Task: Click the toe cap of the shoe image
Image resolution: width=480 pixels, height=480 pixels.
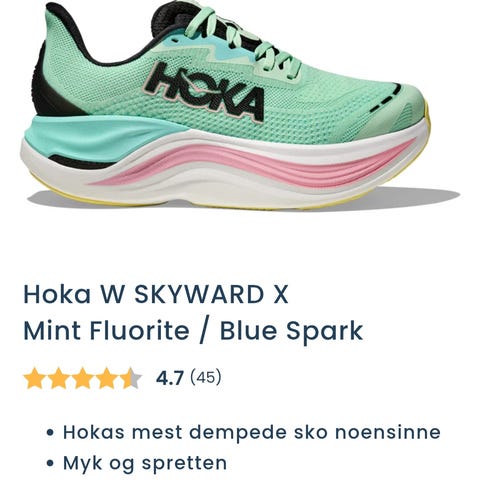Action: [412, 112]
